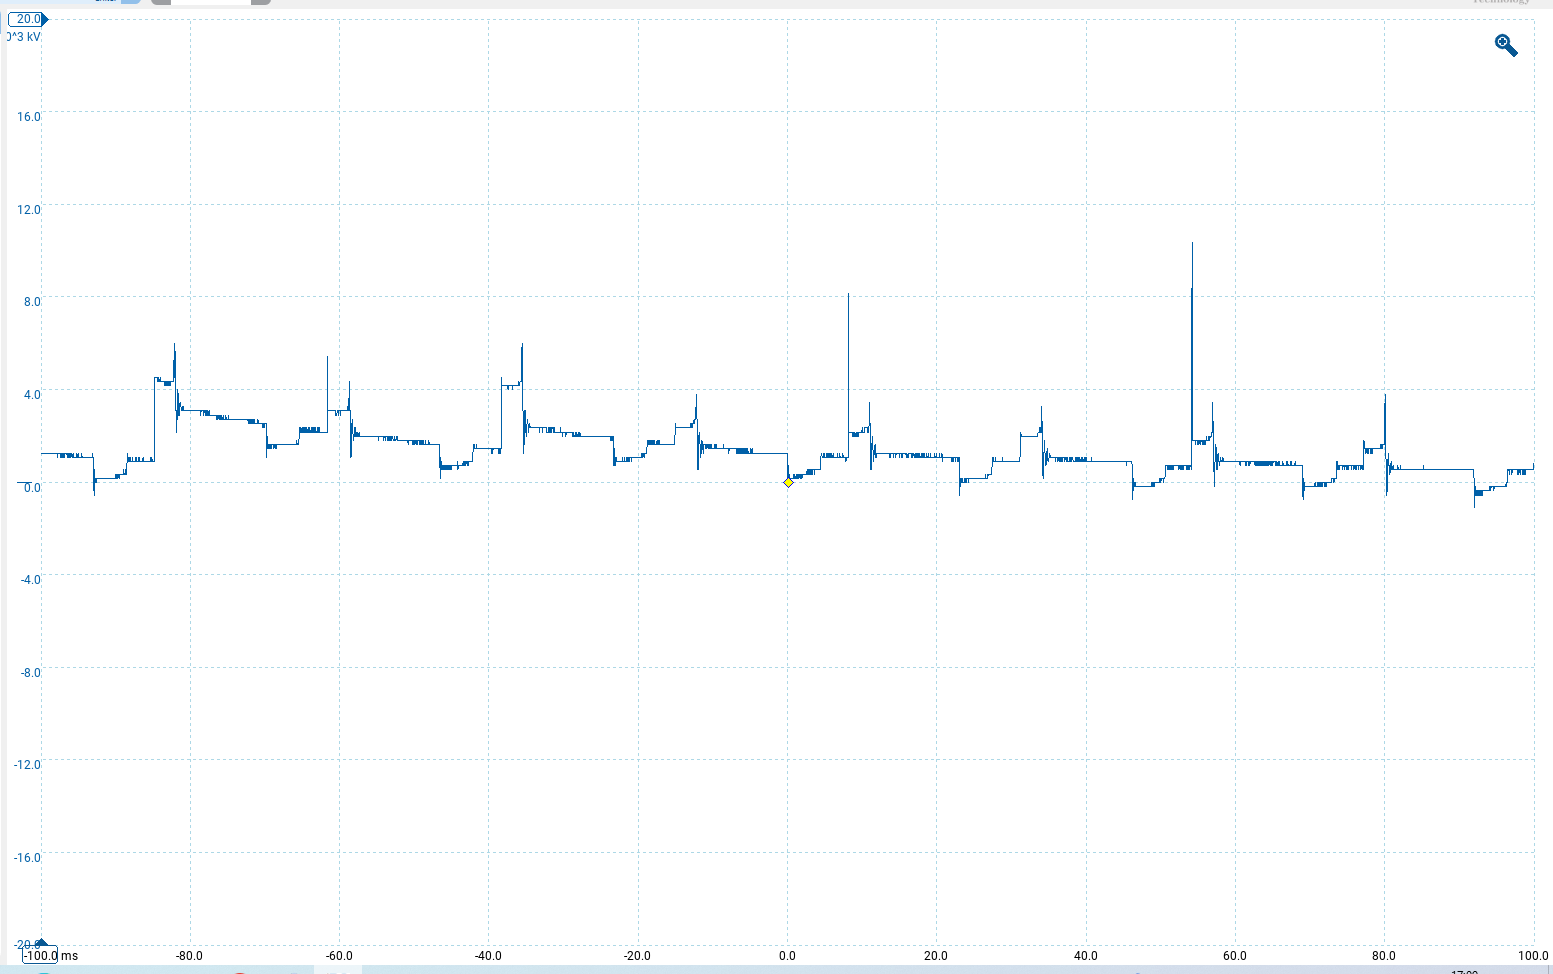Click the -4.0 vertical axis label
The height and width of the screenshot is (974, 1553).
click(30, 580)
